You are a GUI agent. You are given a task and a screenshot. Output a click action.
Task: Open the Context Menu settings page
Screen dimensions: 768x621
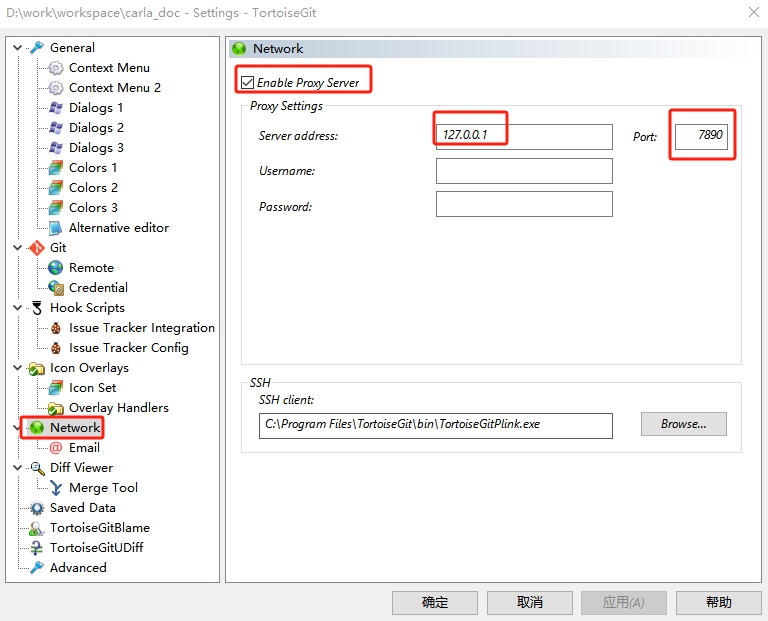(x=109, y=68)
